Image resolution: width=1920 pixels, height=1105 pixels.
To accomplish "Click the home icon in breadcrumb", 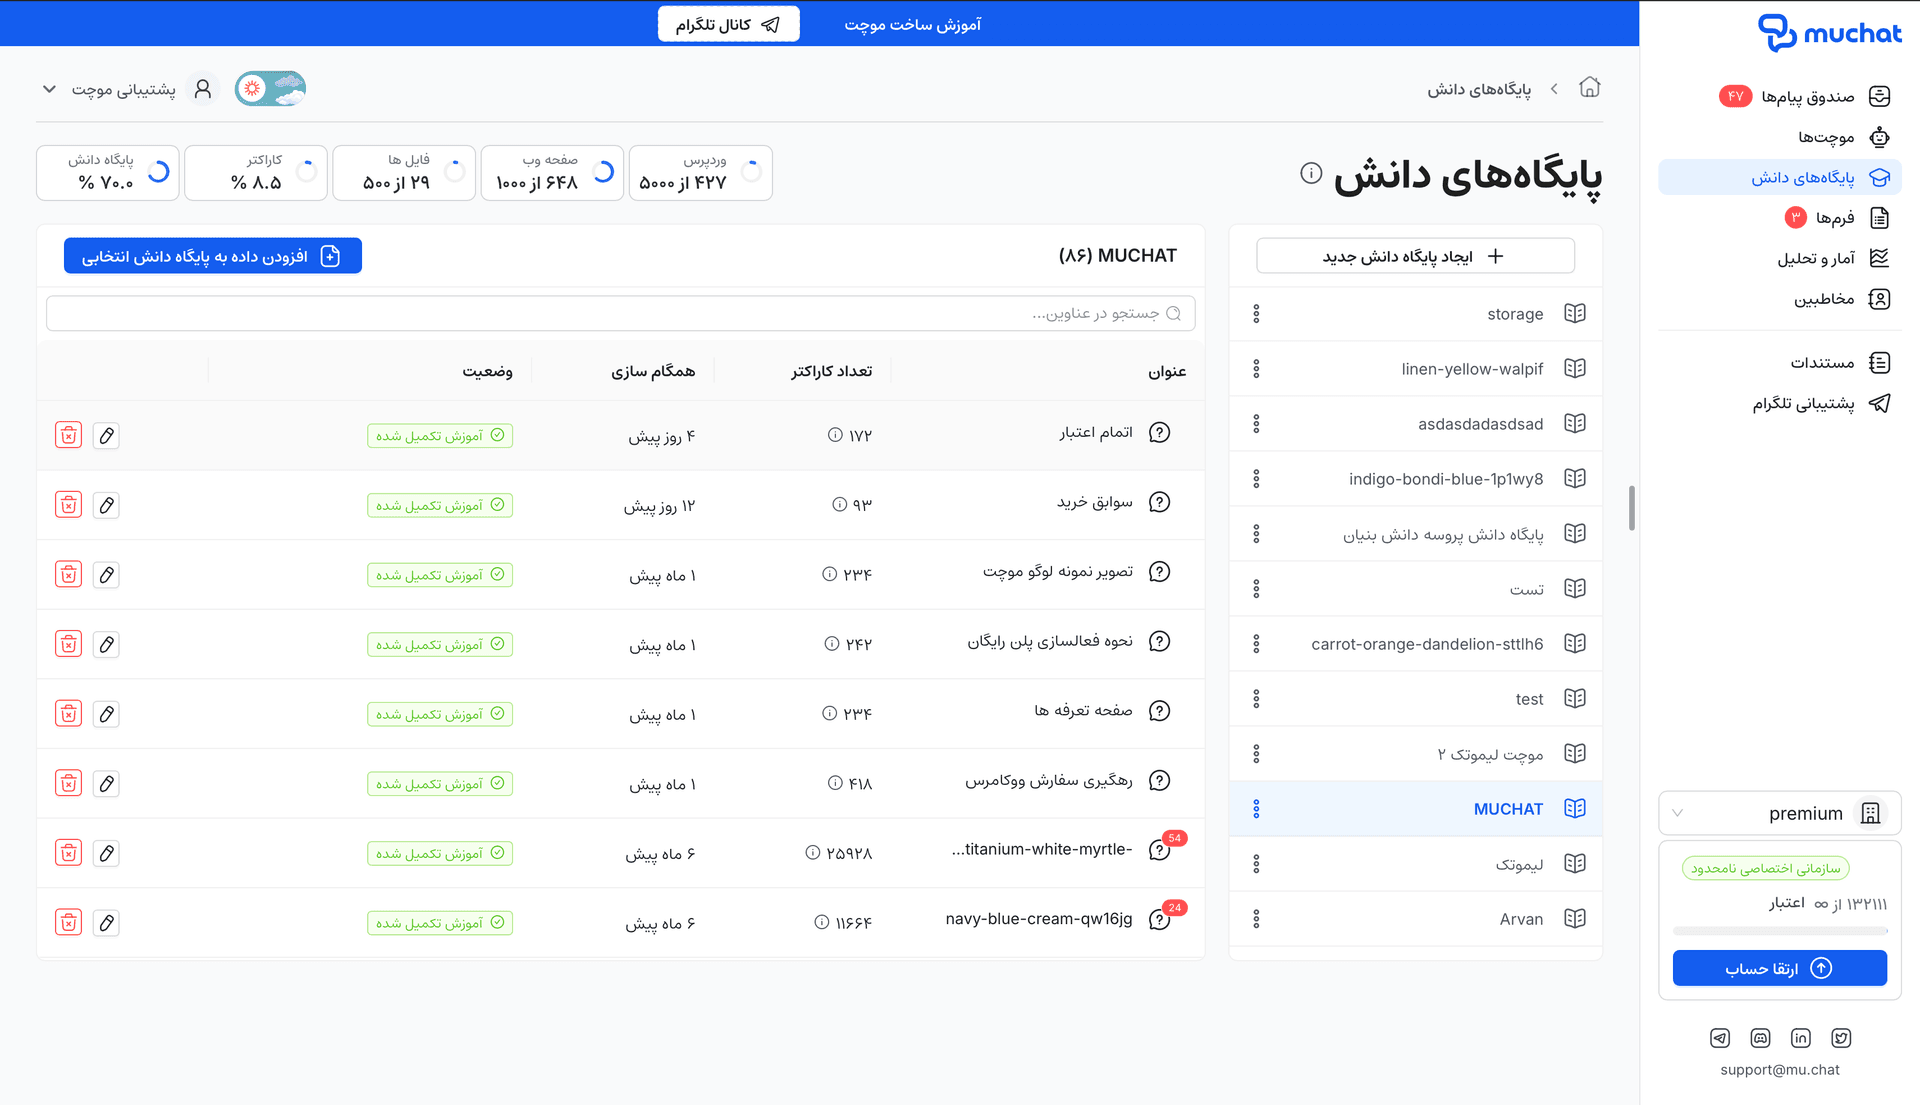I will [1589, 88].
